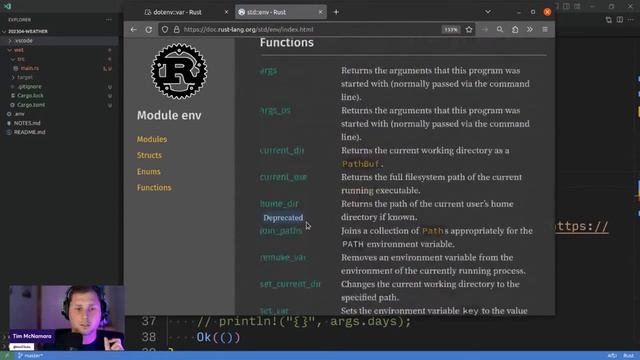Open VS Code editor more actions ellipsis

click(631, 20)
